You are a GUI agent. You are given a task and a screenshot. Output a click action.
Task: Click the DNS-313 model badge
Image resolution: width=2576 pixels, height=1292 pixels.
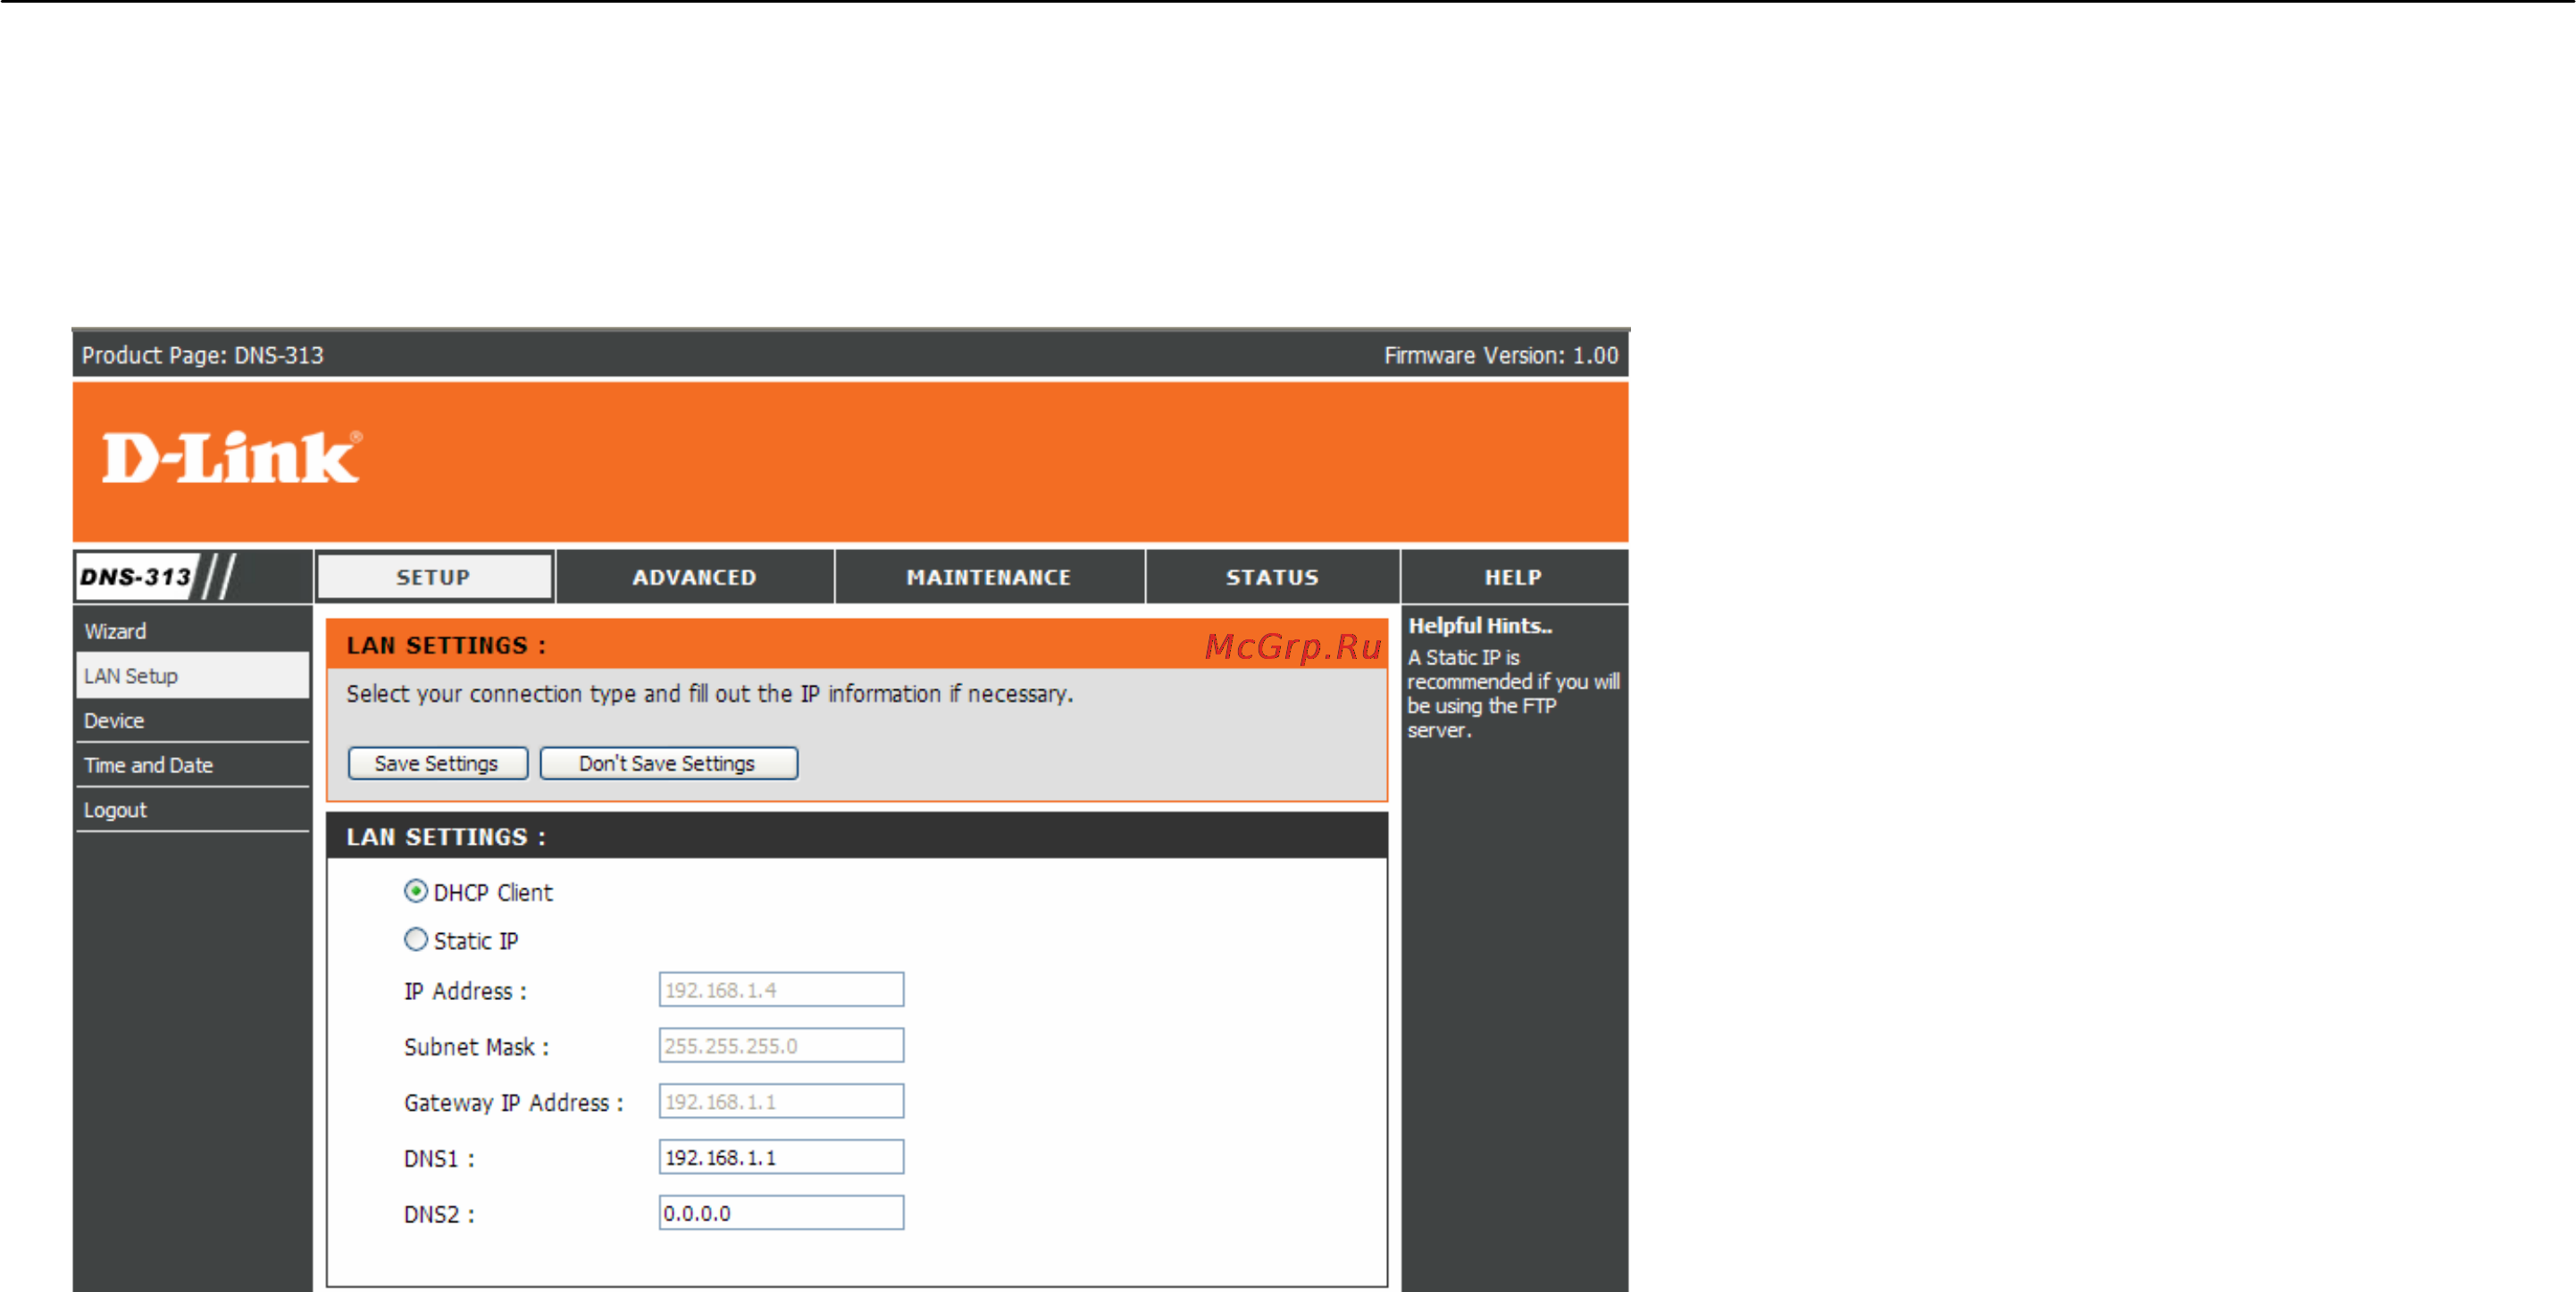pyautogui.click(x=136, y=577)
